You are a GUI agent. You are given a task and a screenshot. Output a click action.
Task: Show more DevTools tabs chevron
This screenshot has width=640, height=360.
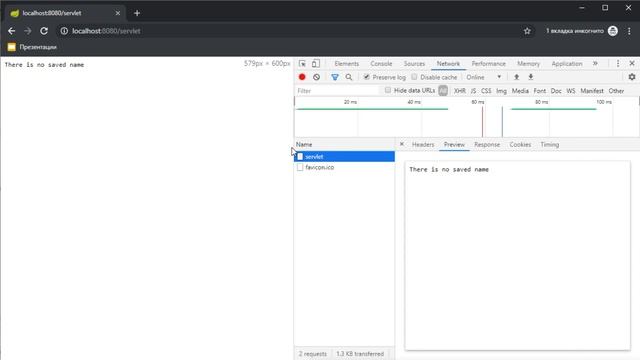tap(595, 64)
